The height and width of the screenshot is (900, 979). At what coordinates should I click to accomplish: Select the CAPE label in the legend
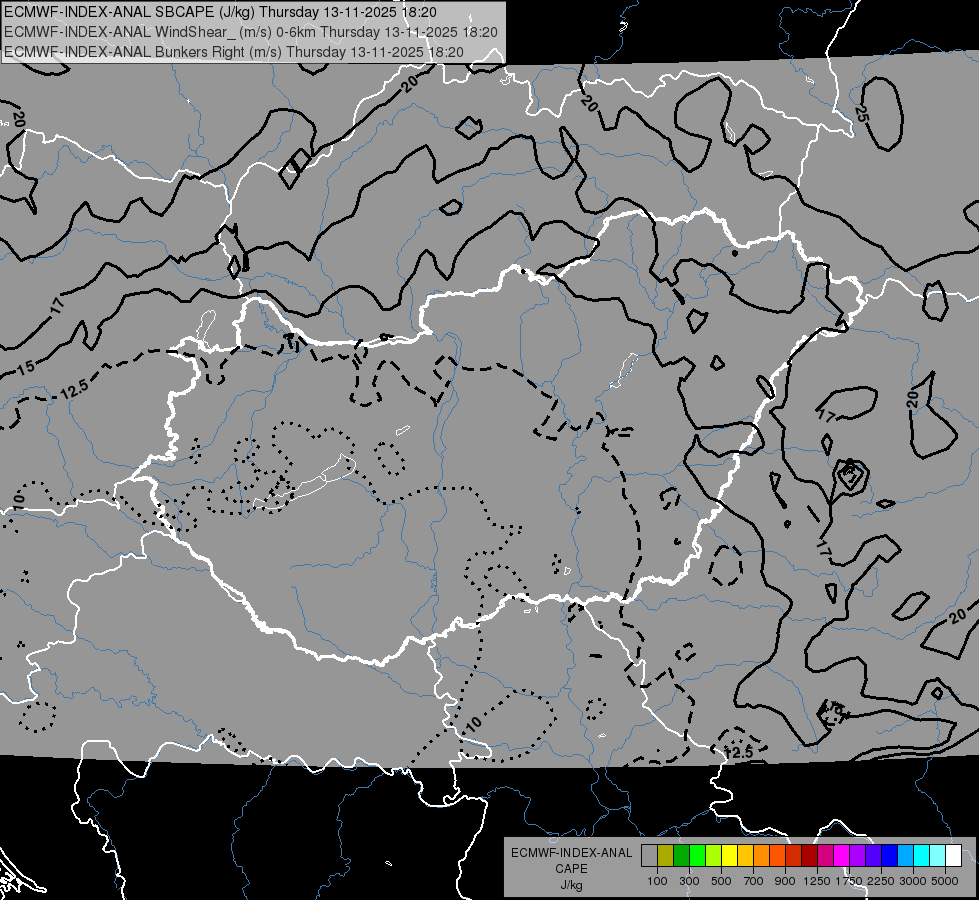click(571, 869)
